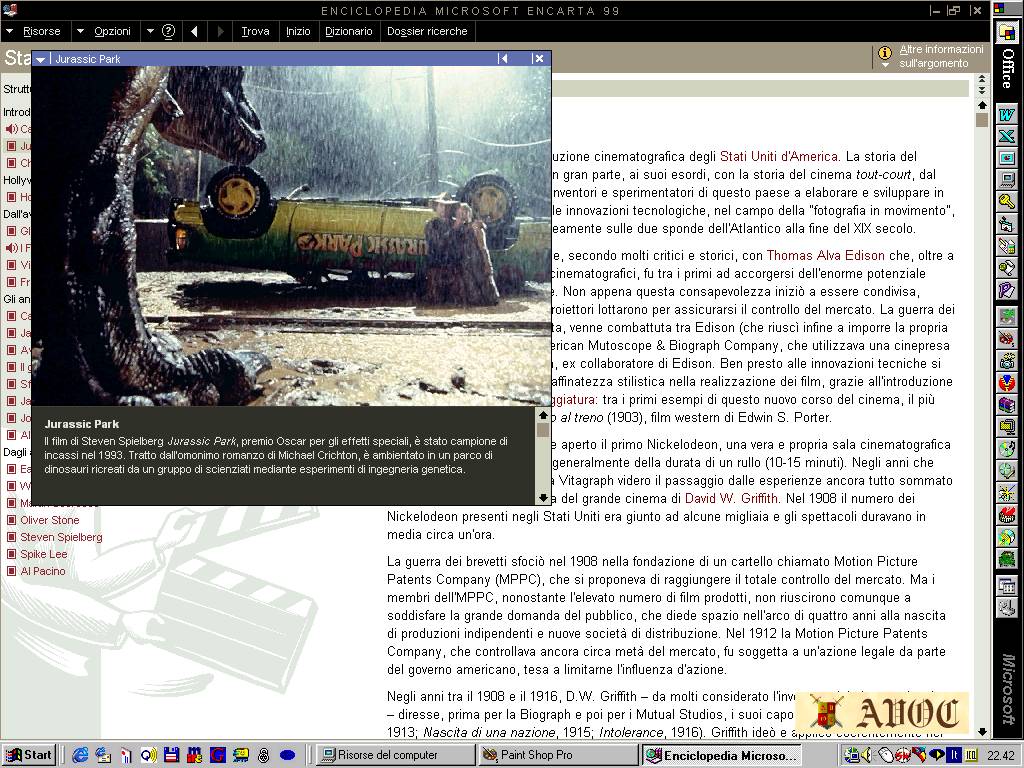
Task: Click Altre informazioni sull'argomento
Action: [941, 56]
